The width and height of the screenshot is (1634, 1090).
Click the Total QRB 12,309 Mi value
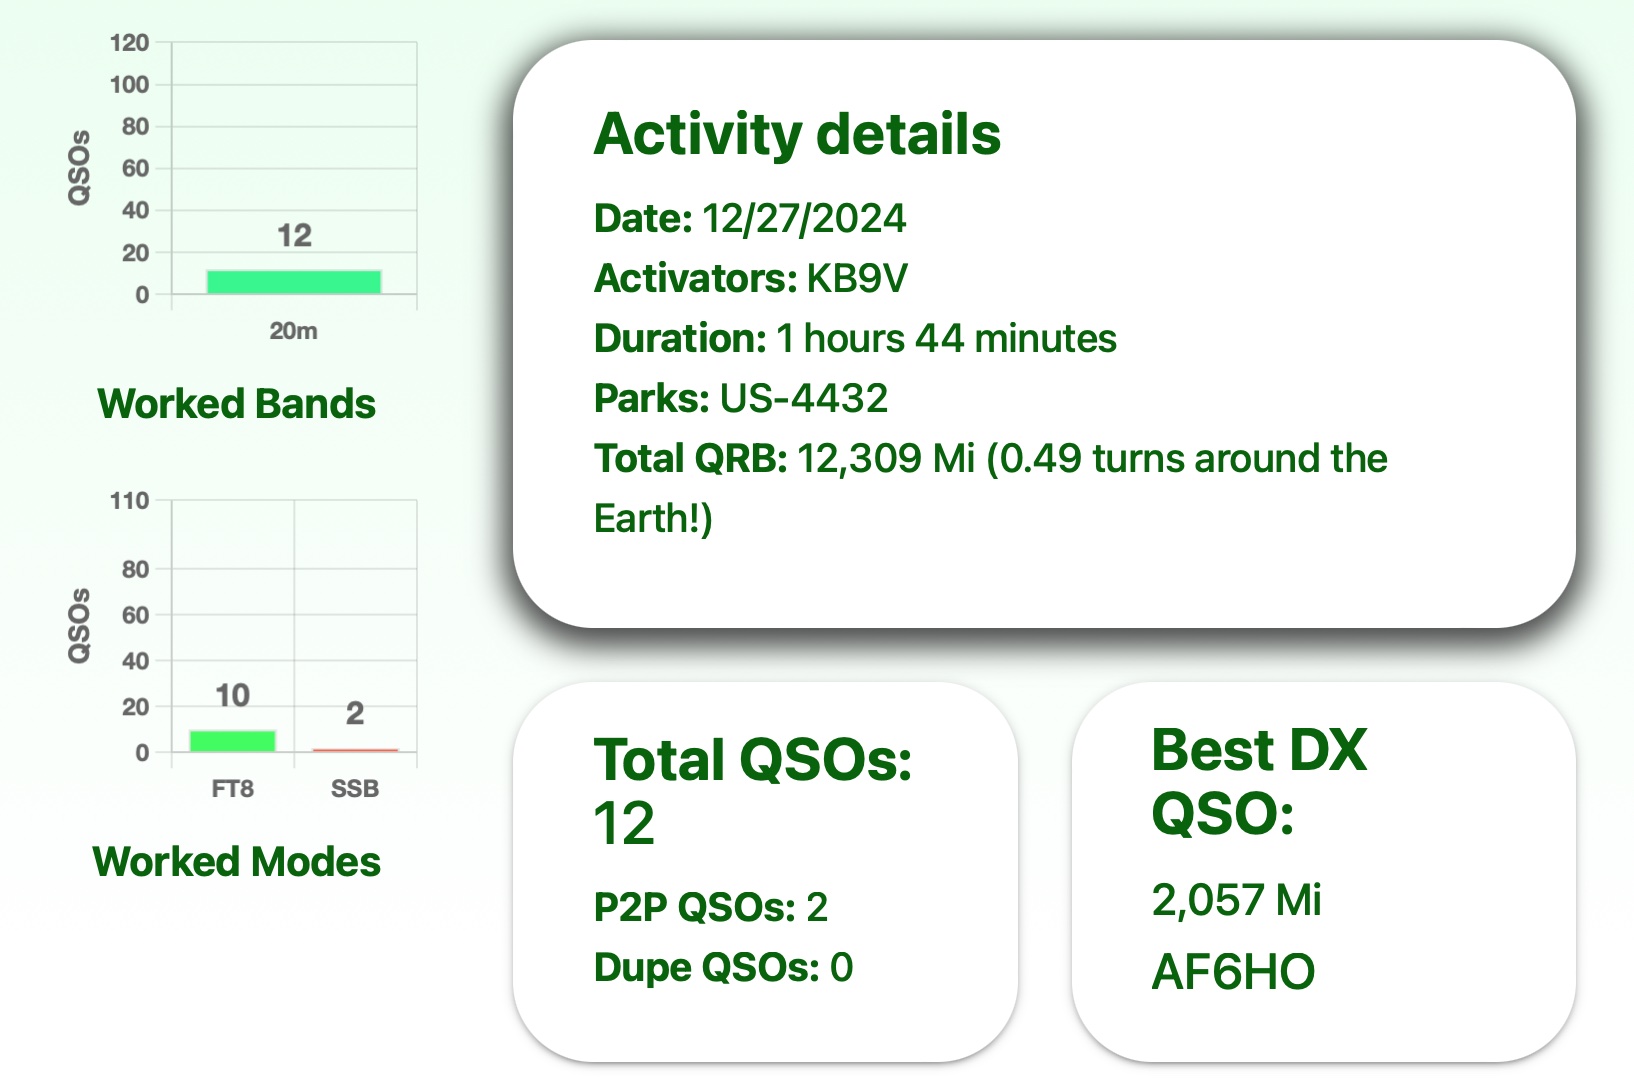[885, 459]
